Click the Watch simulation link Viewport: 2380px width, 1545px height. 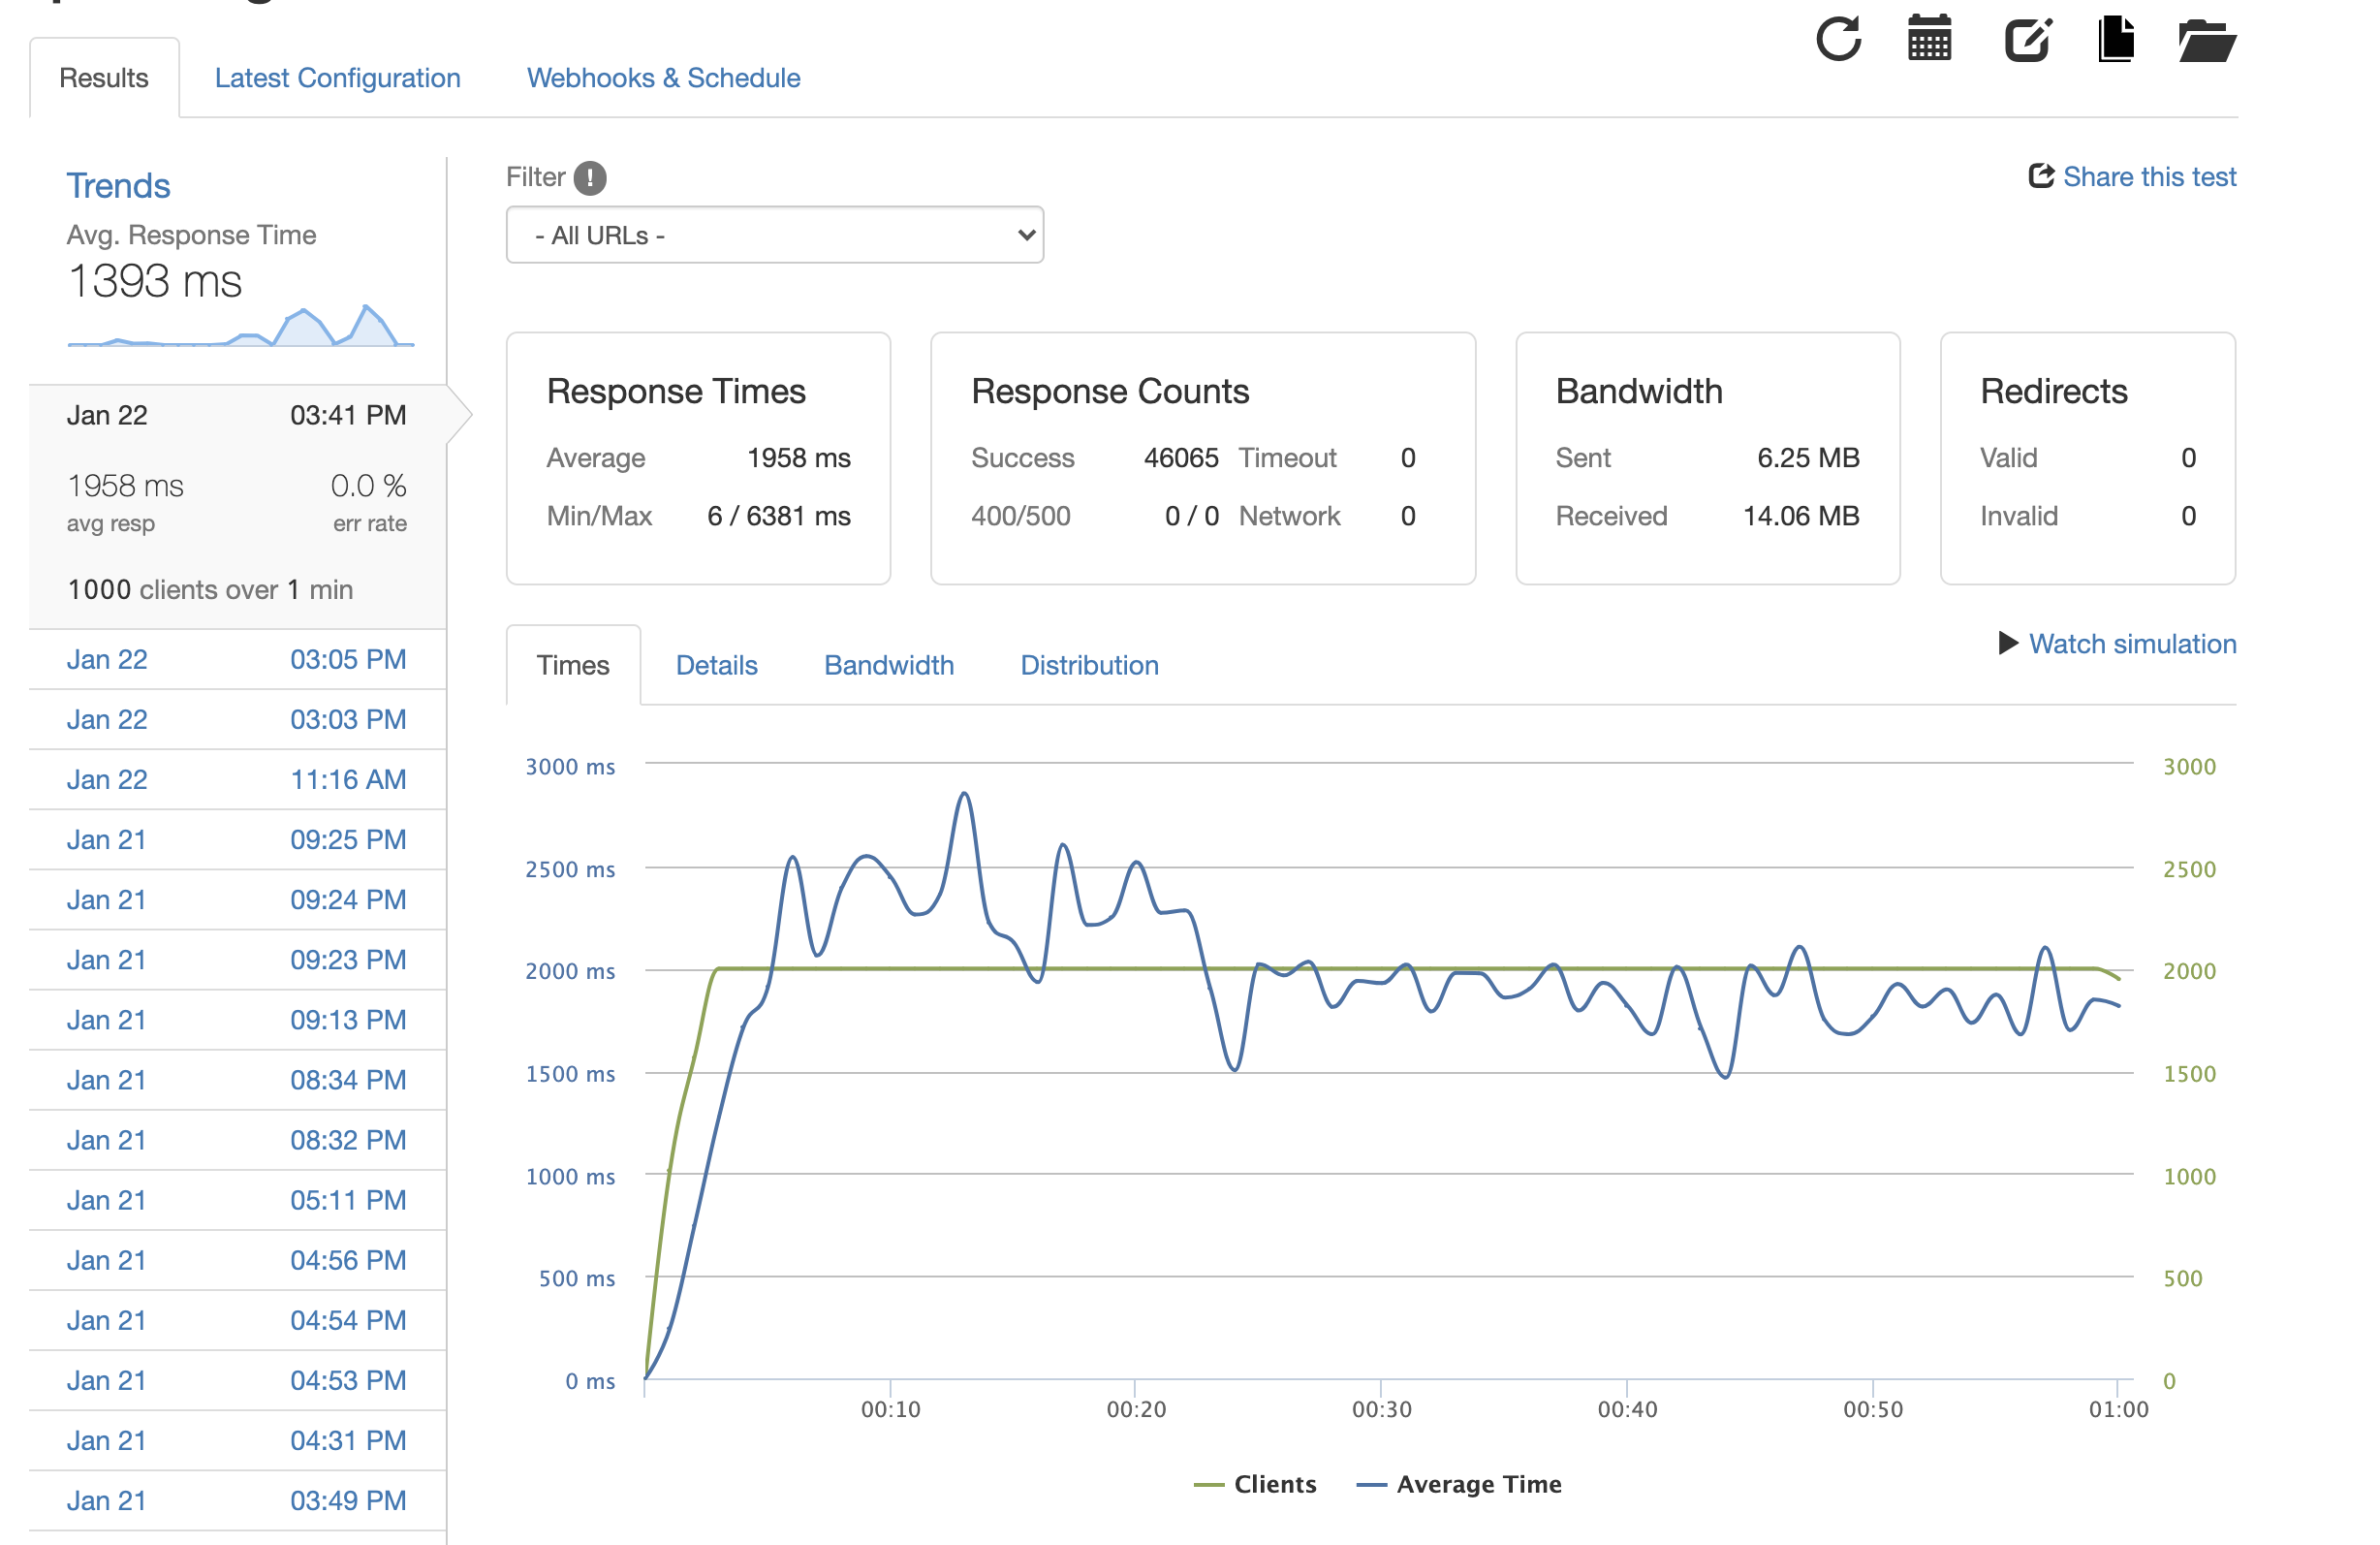coord(2133,644)
